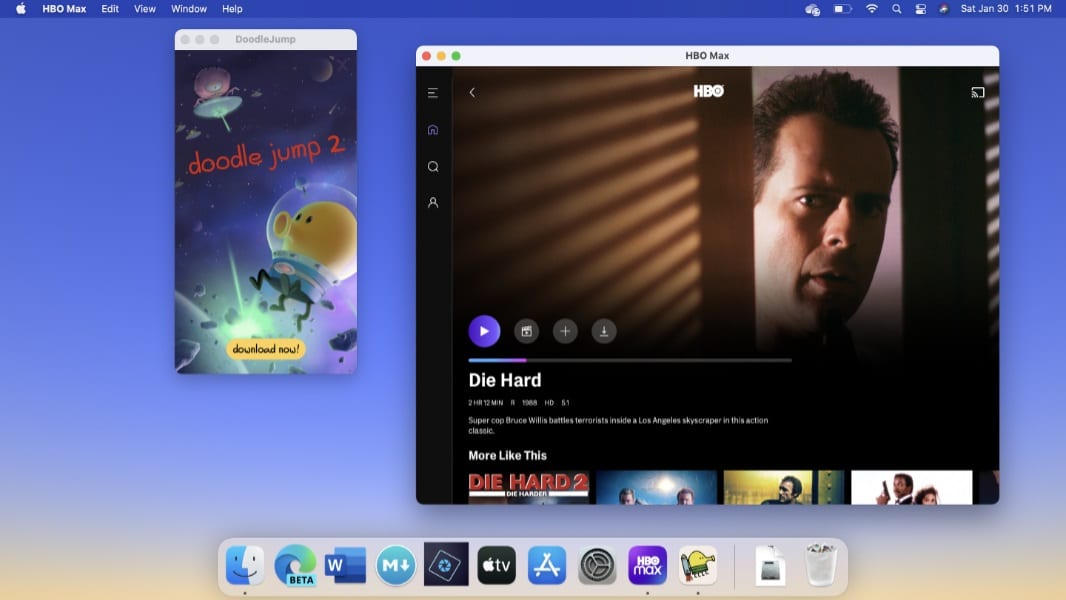Switch to HBO Max in the Dock
The image size is (1066, 600).
click(647, 565)
